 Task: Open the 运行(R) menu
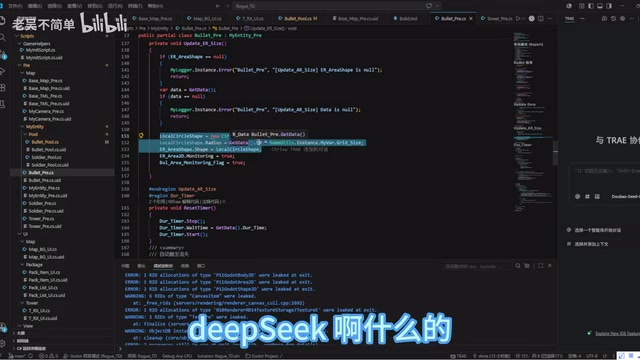[115, 6]
